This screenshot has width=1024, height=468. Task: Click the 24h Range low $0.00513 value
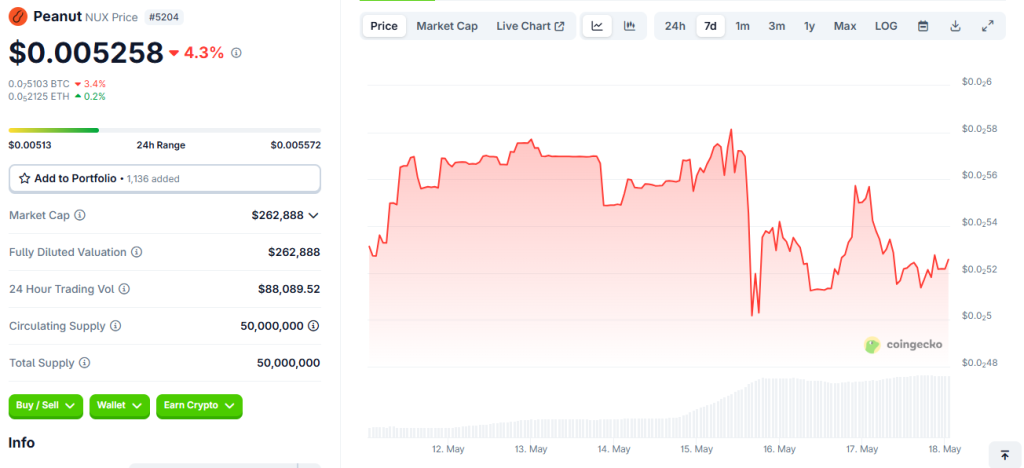pyautogui.click(x=30, y=145)
